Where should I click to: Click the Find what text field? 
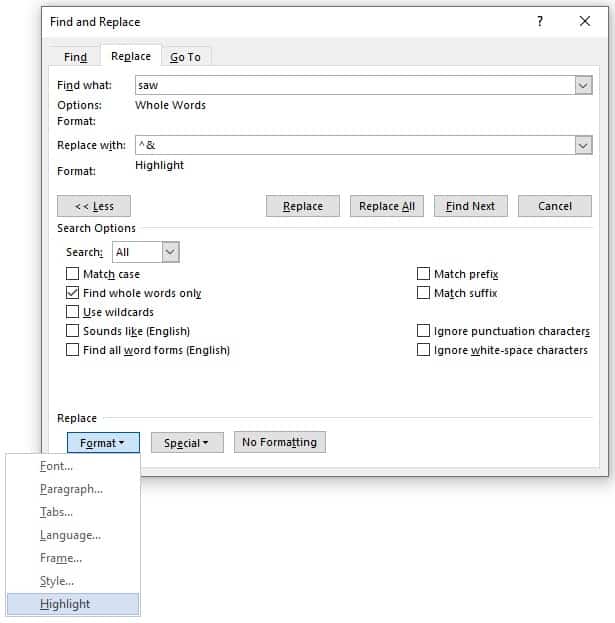[355, 85]
